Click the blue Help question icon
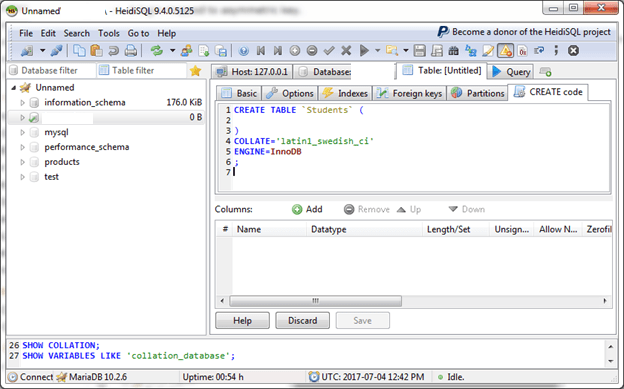The height and width of the screenshot is (389, 624). point(244,51)
